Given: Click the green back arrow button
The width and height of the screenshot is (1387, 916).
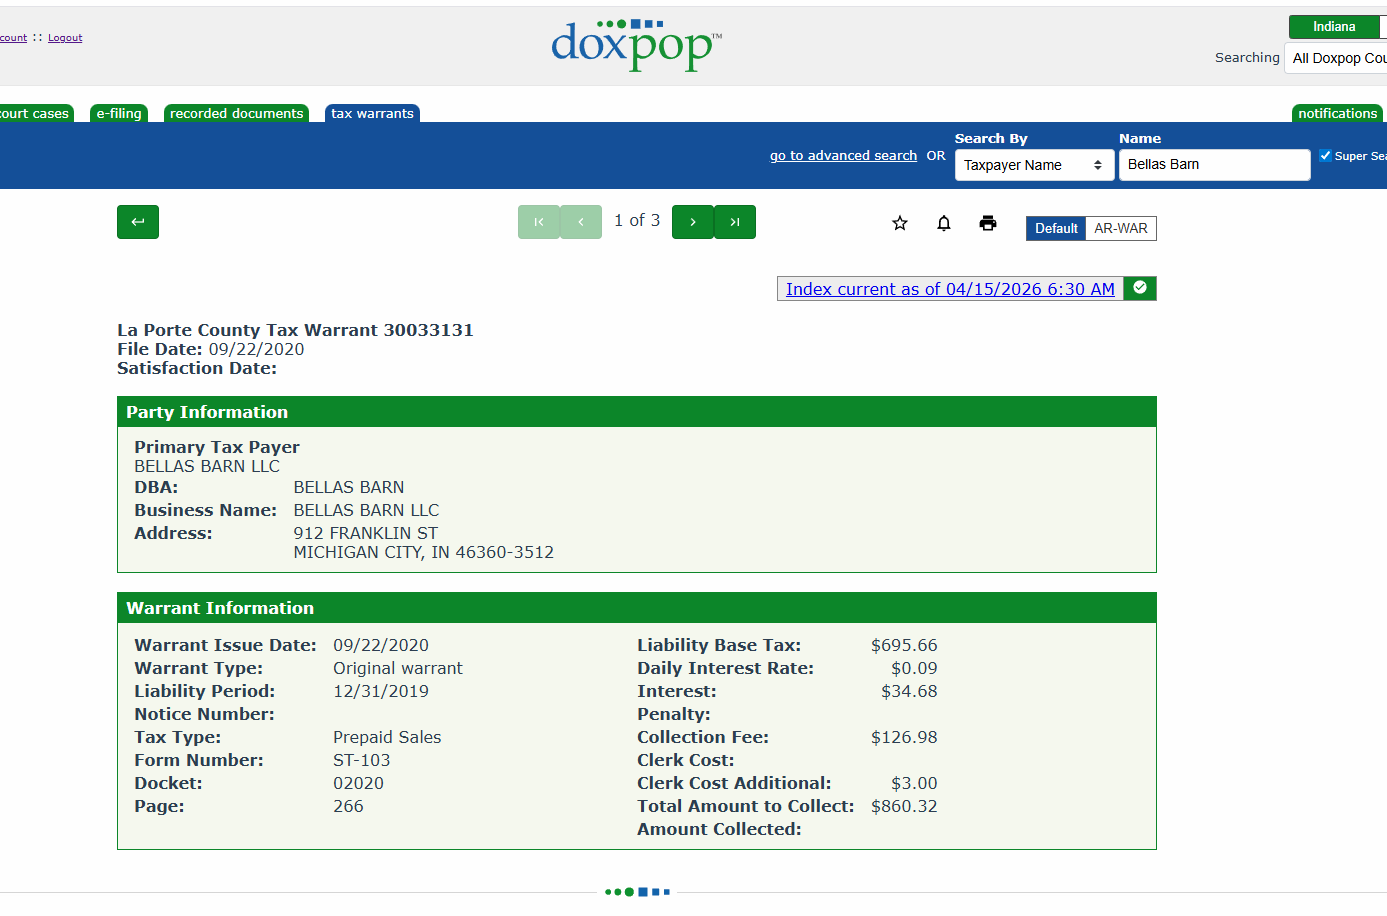Looking at the screenshot, I should coord(138,222).
